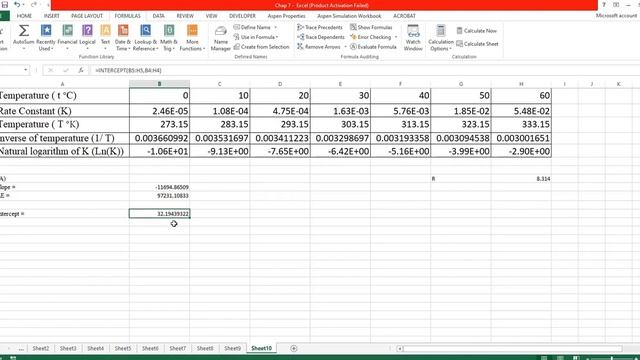640x360 pixels.
Task: Select cell with slope -11694.86509
Action: click(x=159, y=187)
